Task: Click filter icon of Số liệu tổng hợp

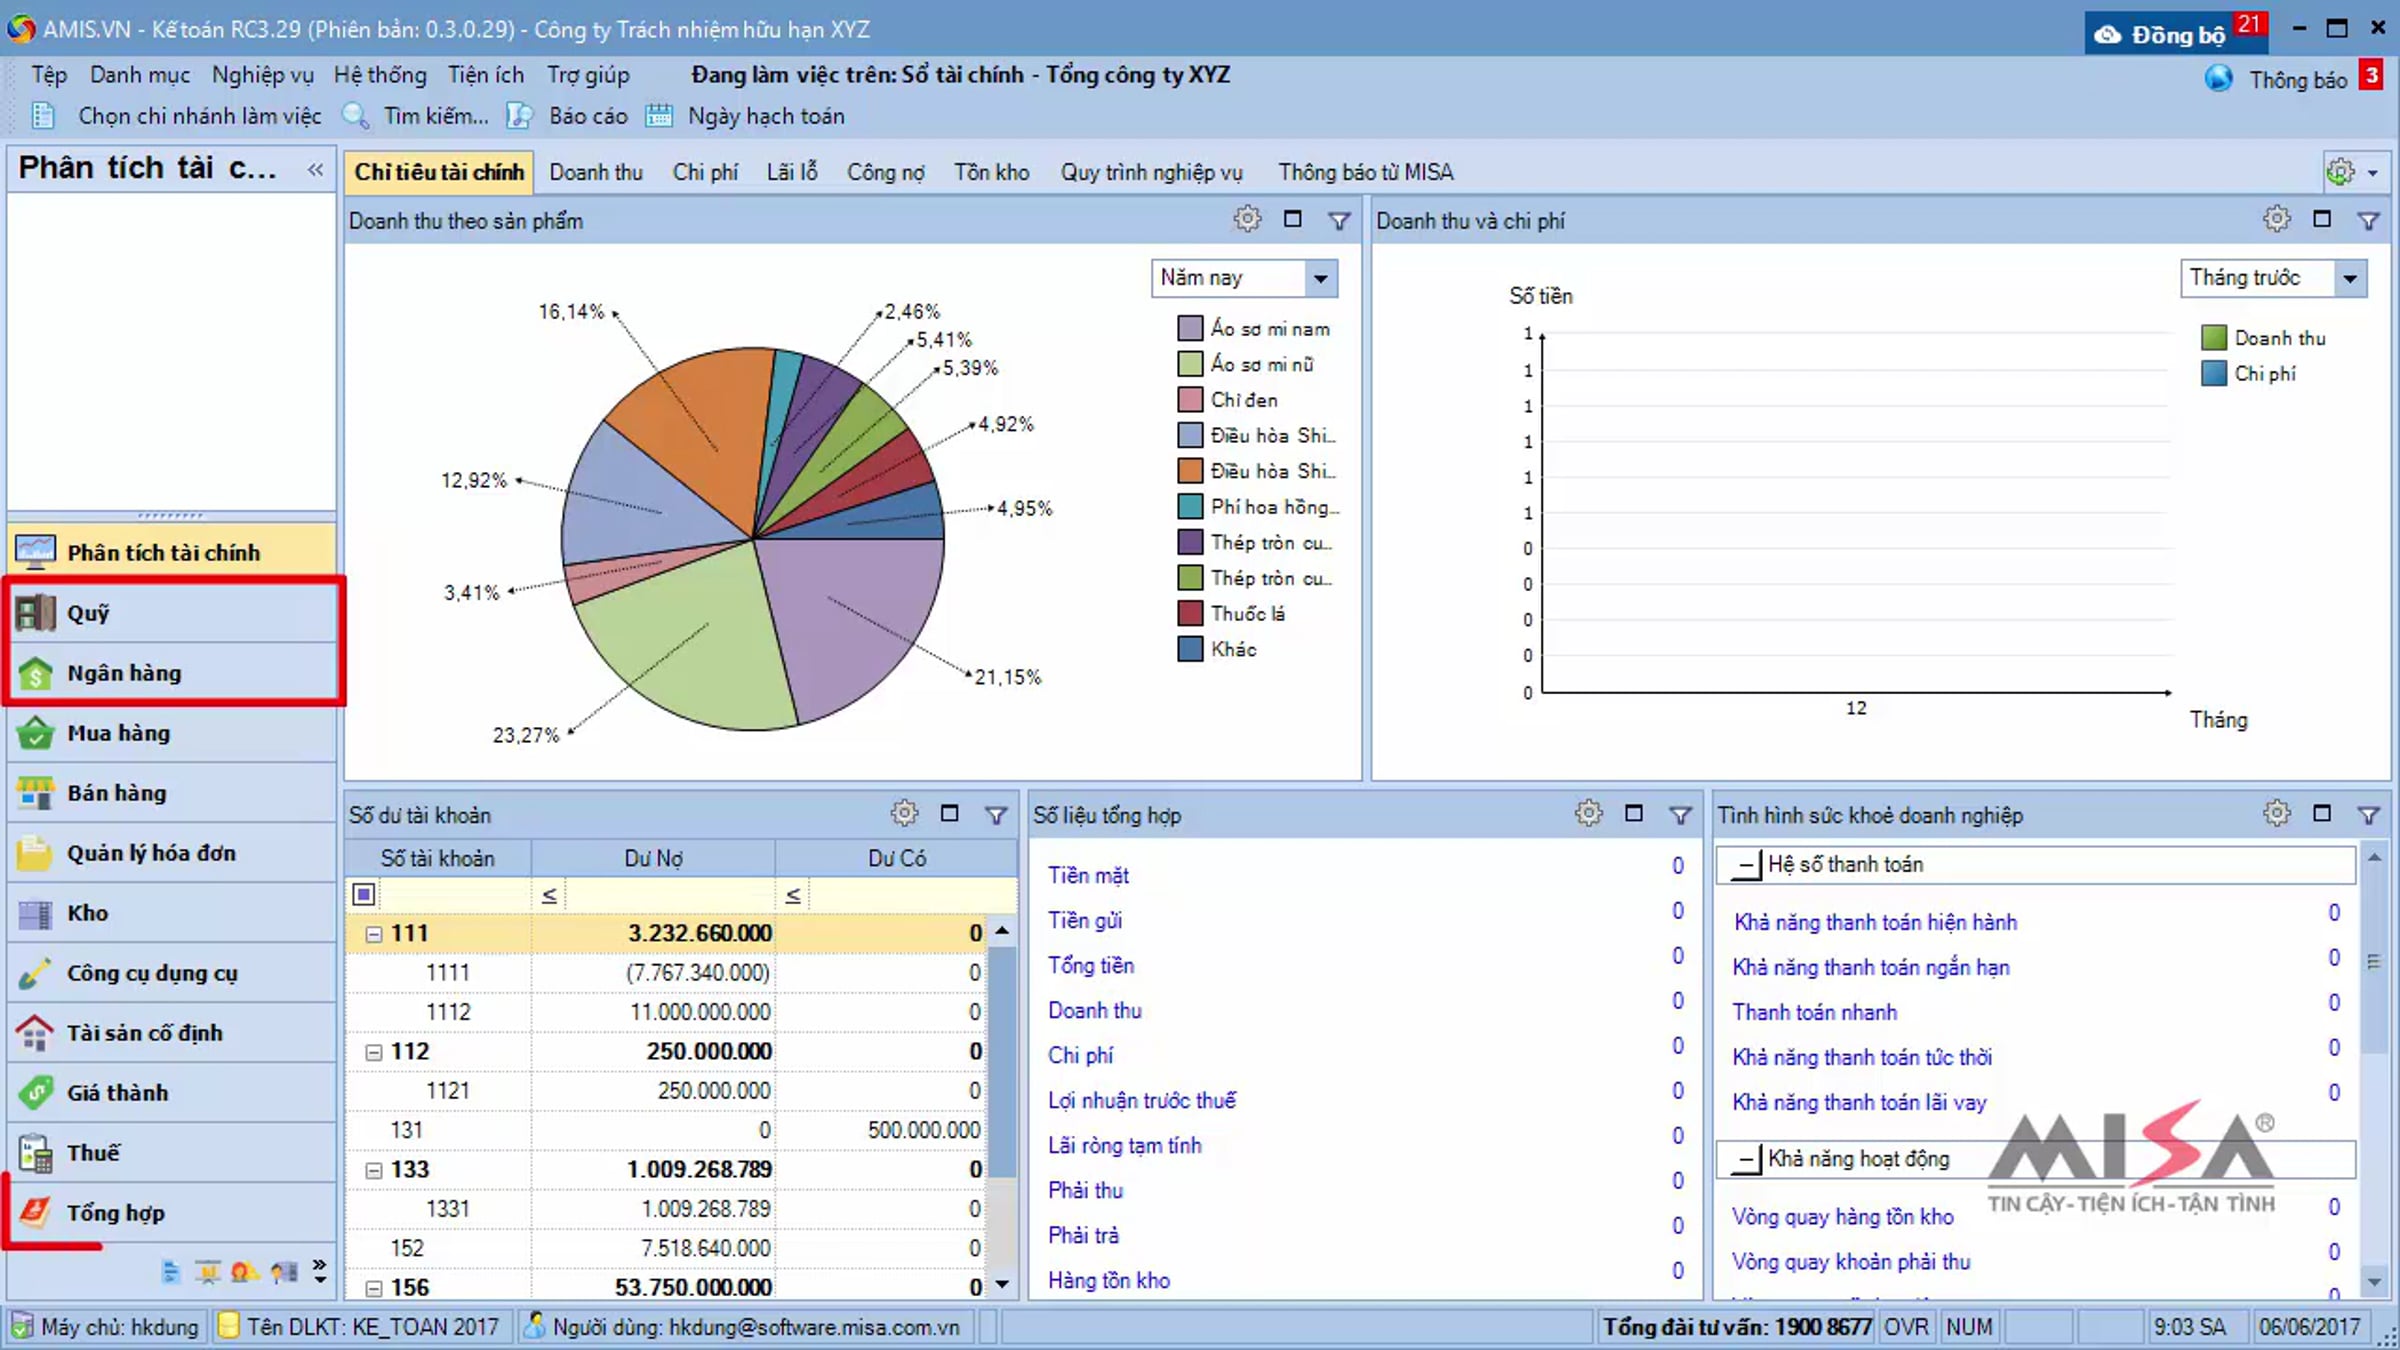Action: pyautogui.click(x=1680, y=815)
